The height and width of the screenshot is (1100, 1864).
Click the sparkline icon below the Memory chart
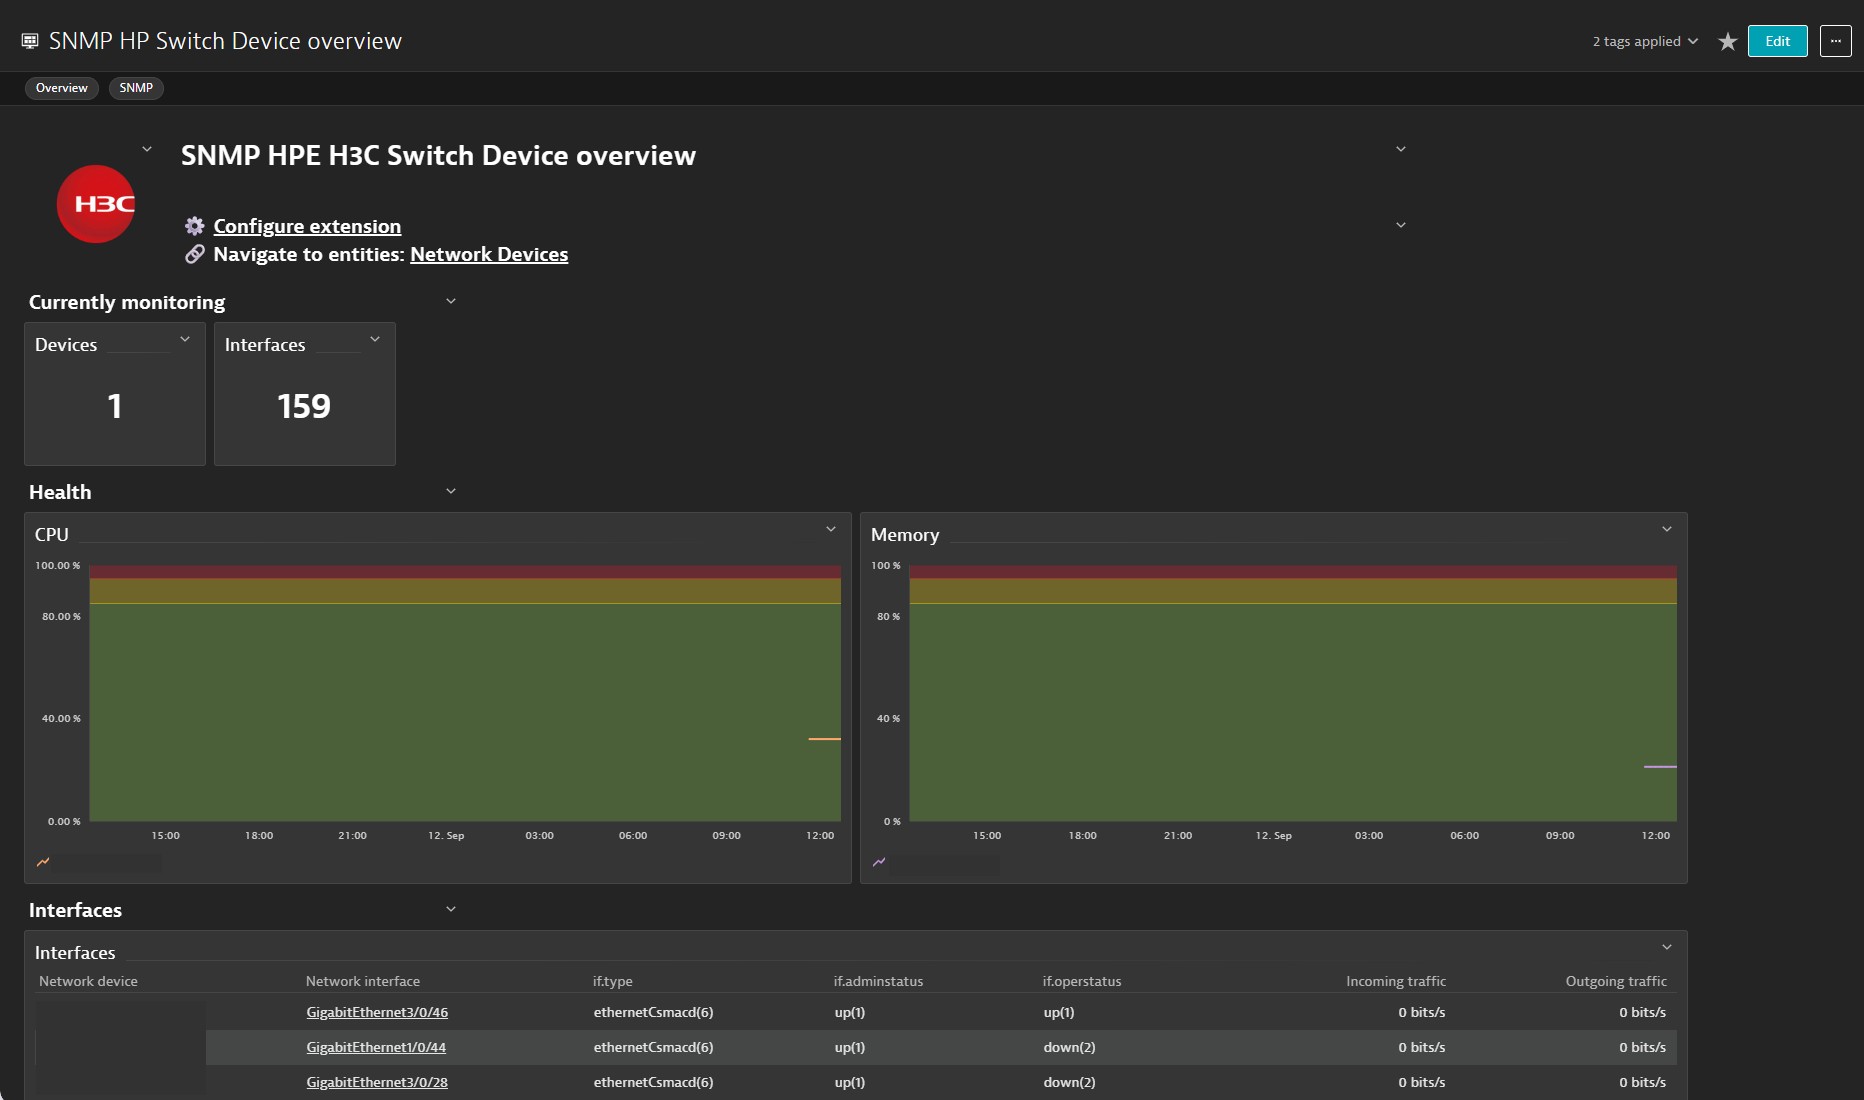point(878,862)
